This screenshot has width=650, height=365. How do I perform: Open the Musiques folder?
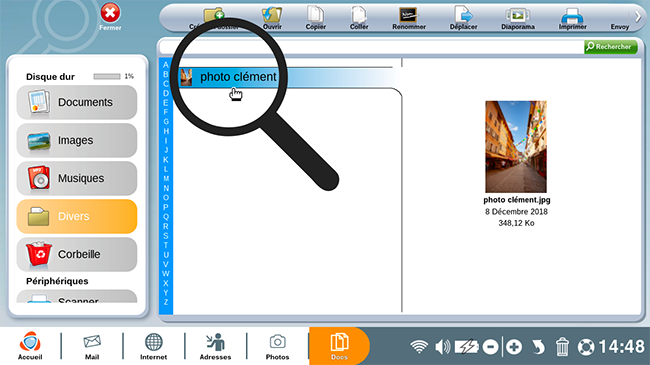point(77,178)
